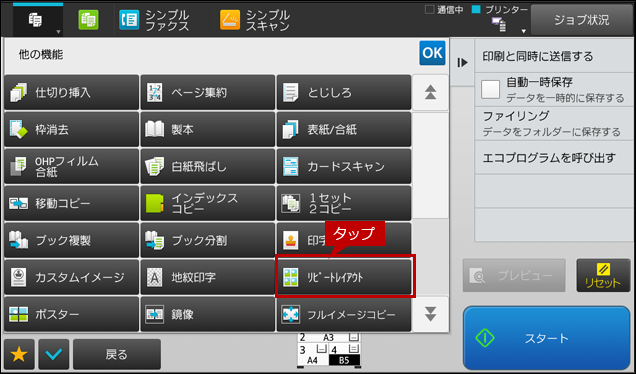
Task: Select 鏡像 mirror image function
Action: (x=208, y=314)
